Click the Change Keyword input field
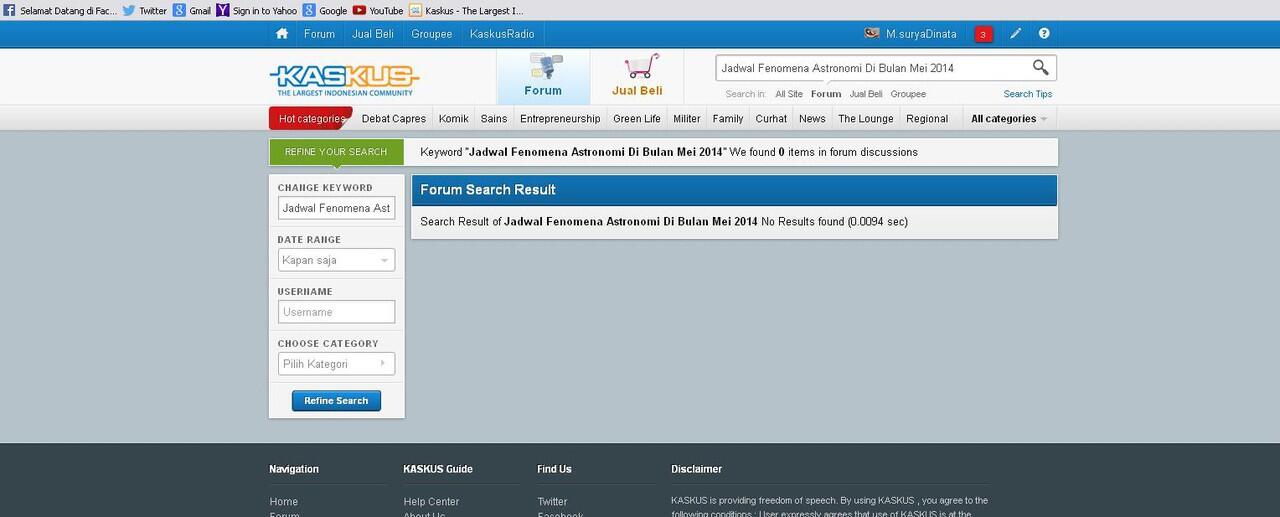 click(336, 208)
